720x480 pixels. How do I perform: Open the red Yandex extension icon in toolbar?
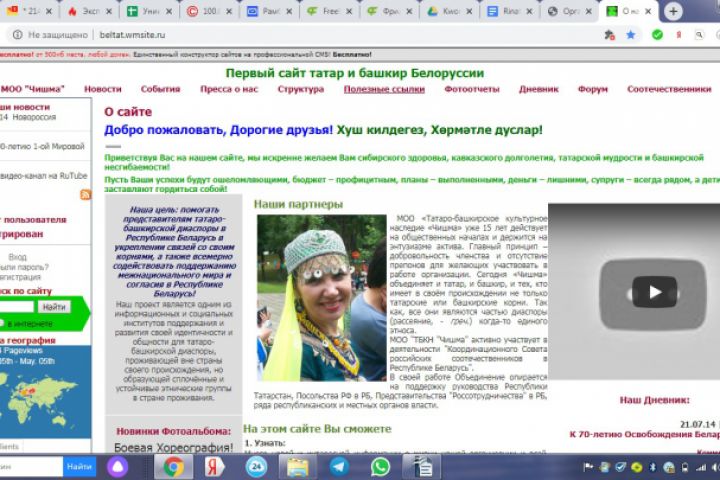[679, 35]
